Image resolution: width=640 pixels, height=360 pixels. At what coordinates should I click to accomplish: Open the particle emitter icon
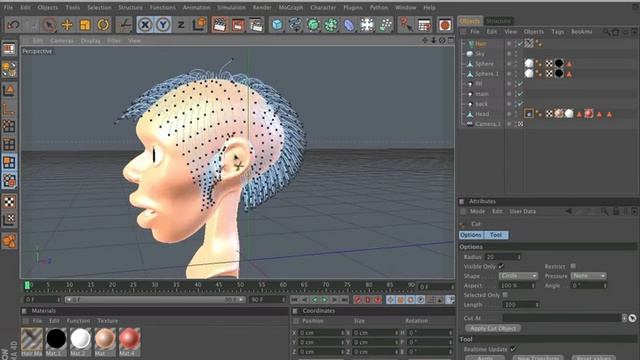(x=385, y=25)
